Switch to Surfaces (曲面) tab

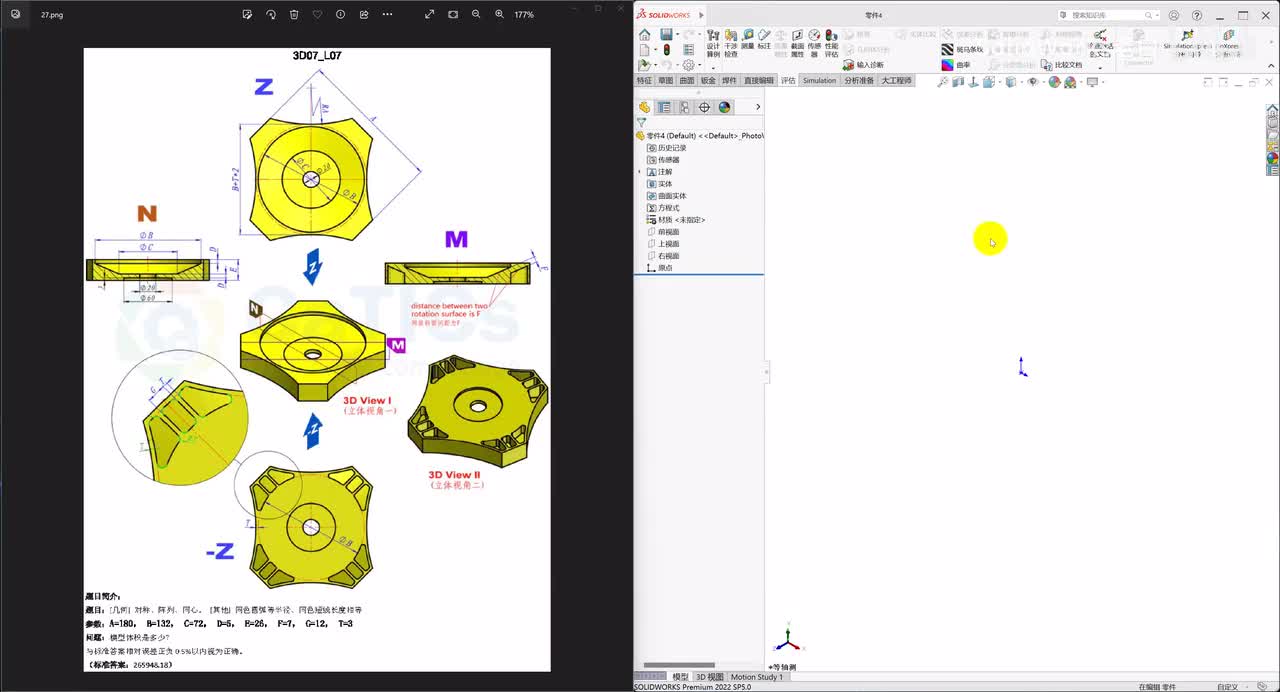687,81
